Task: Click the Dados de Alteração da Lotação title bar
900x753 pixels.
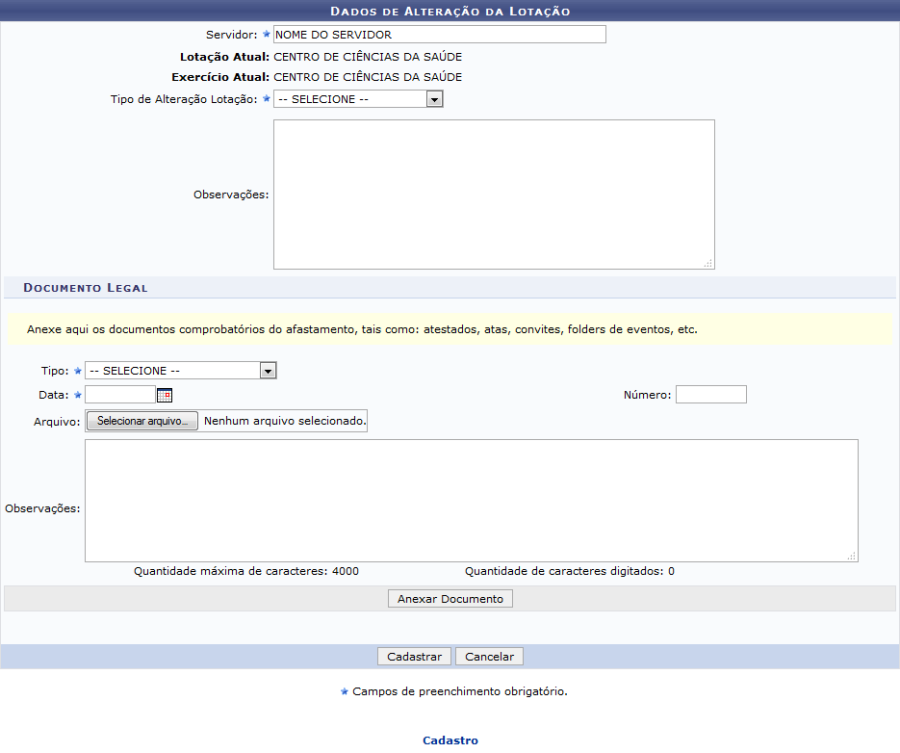Action: point(450,11)
